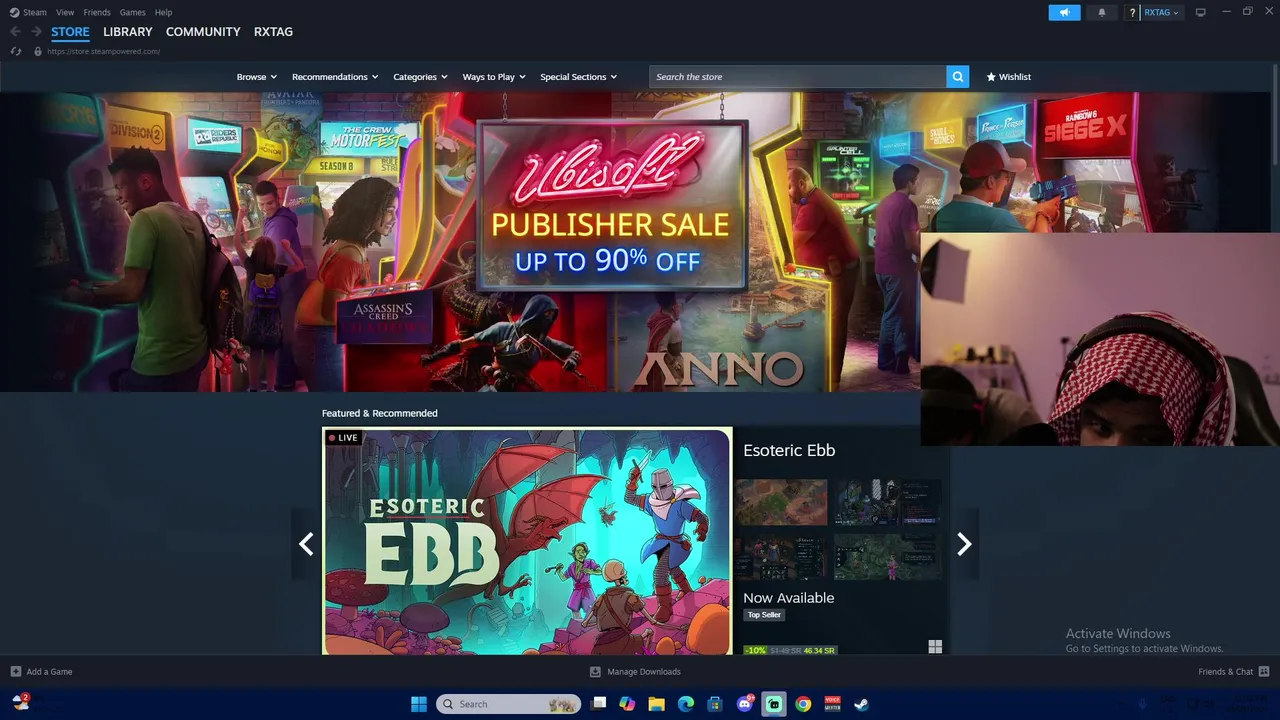Show previous featured game
This screenshot has width=1280, height=720.
306,543
